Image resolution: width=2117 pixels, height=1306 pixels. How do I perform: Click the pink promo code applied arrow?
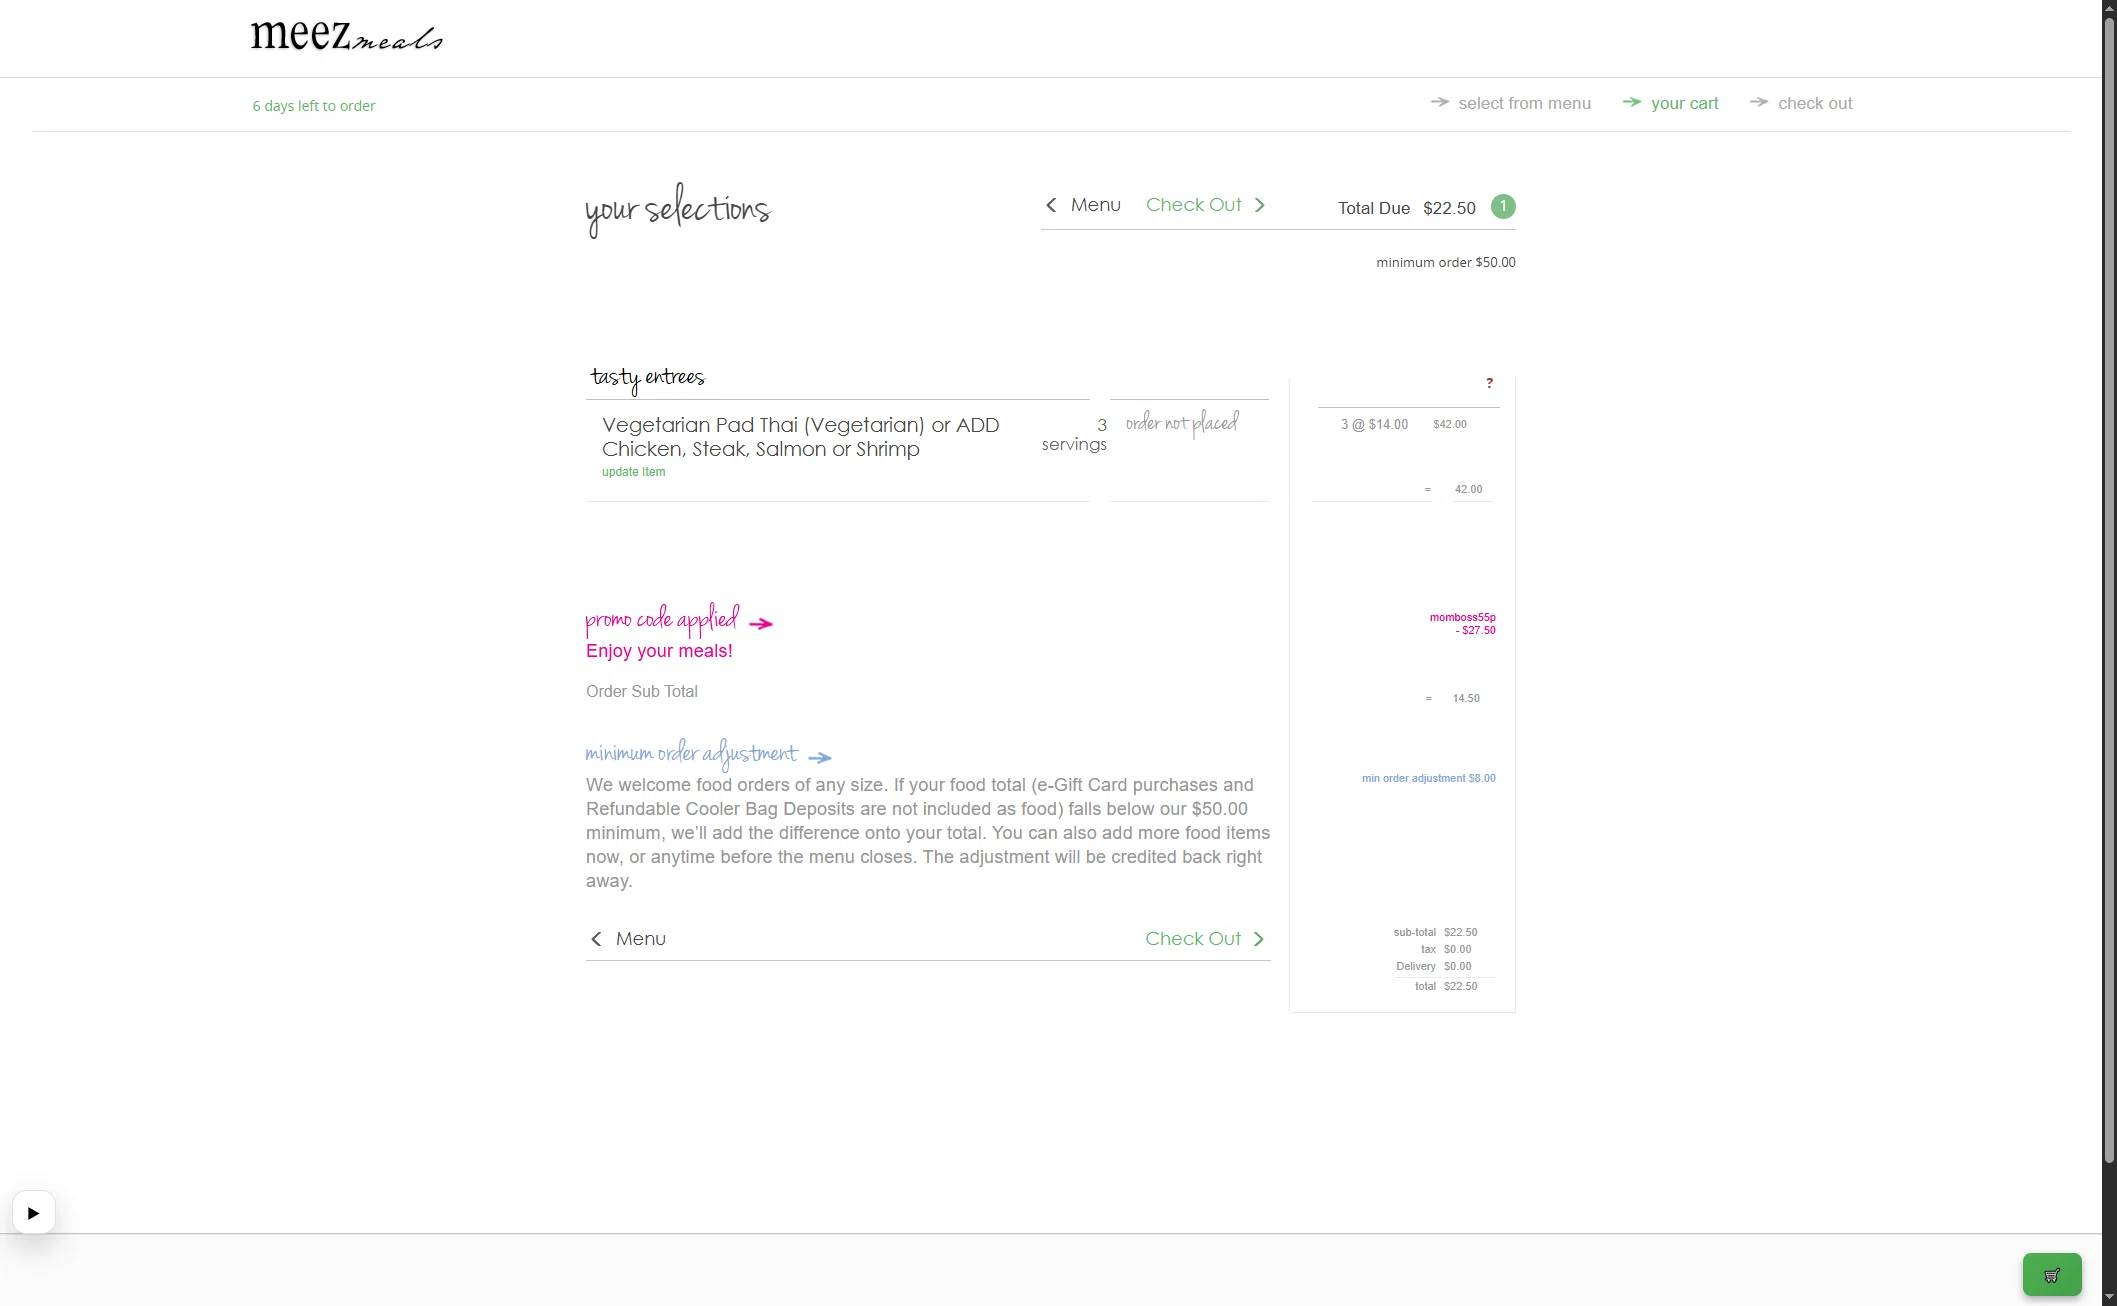761,623
